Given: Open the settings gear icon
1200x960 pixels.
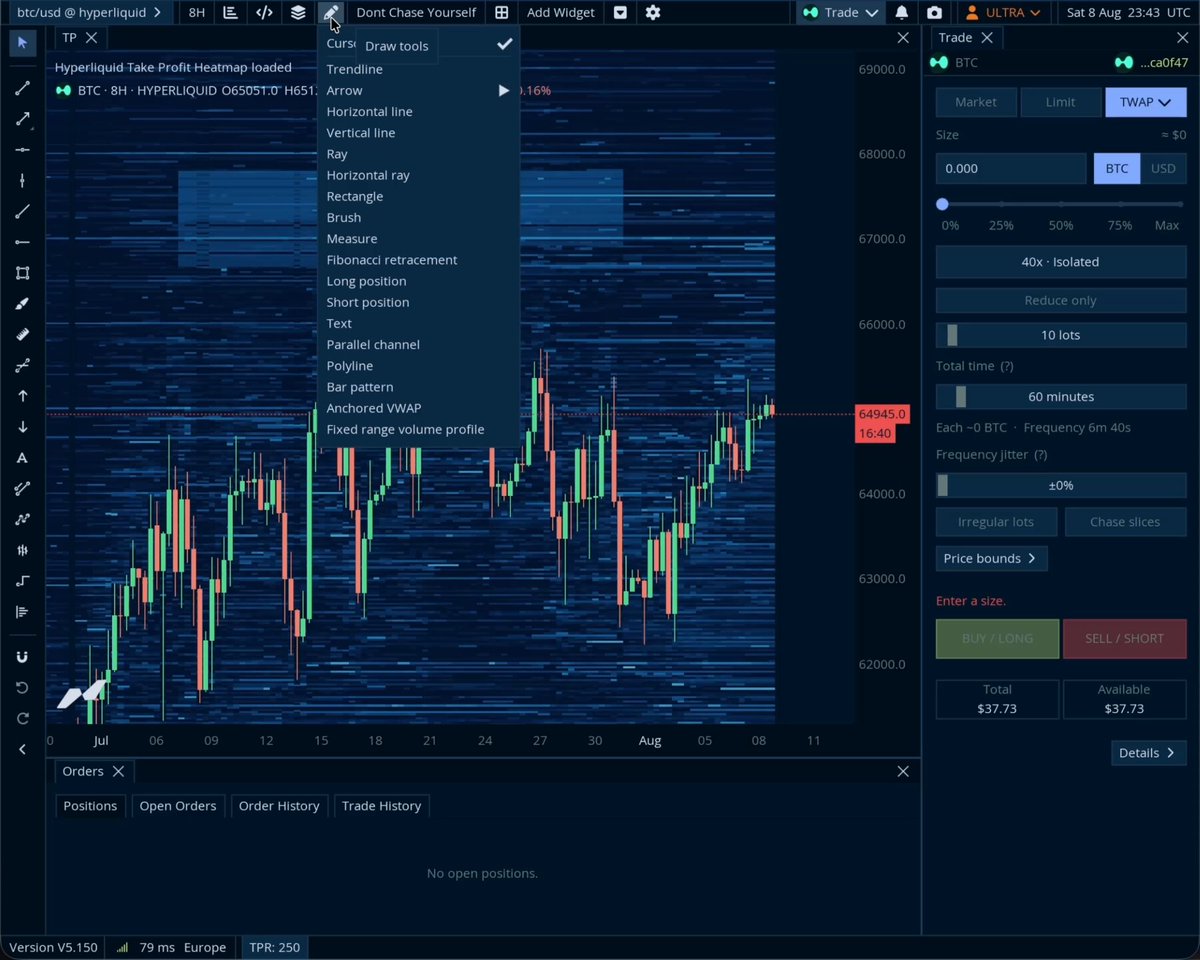Looking at the screenshot, I should click(653, 12).
